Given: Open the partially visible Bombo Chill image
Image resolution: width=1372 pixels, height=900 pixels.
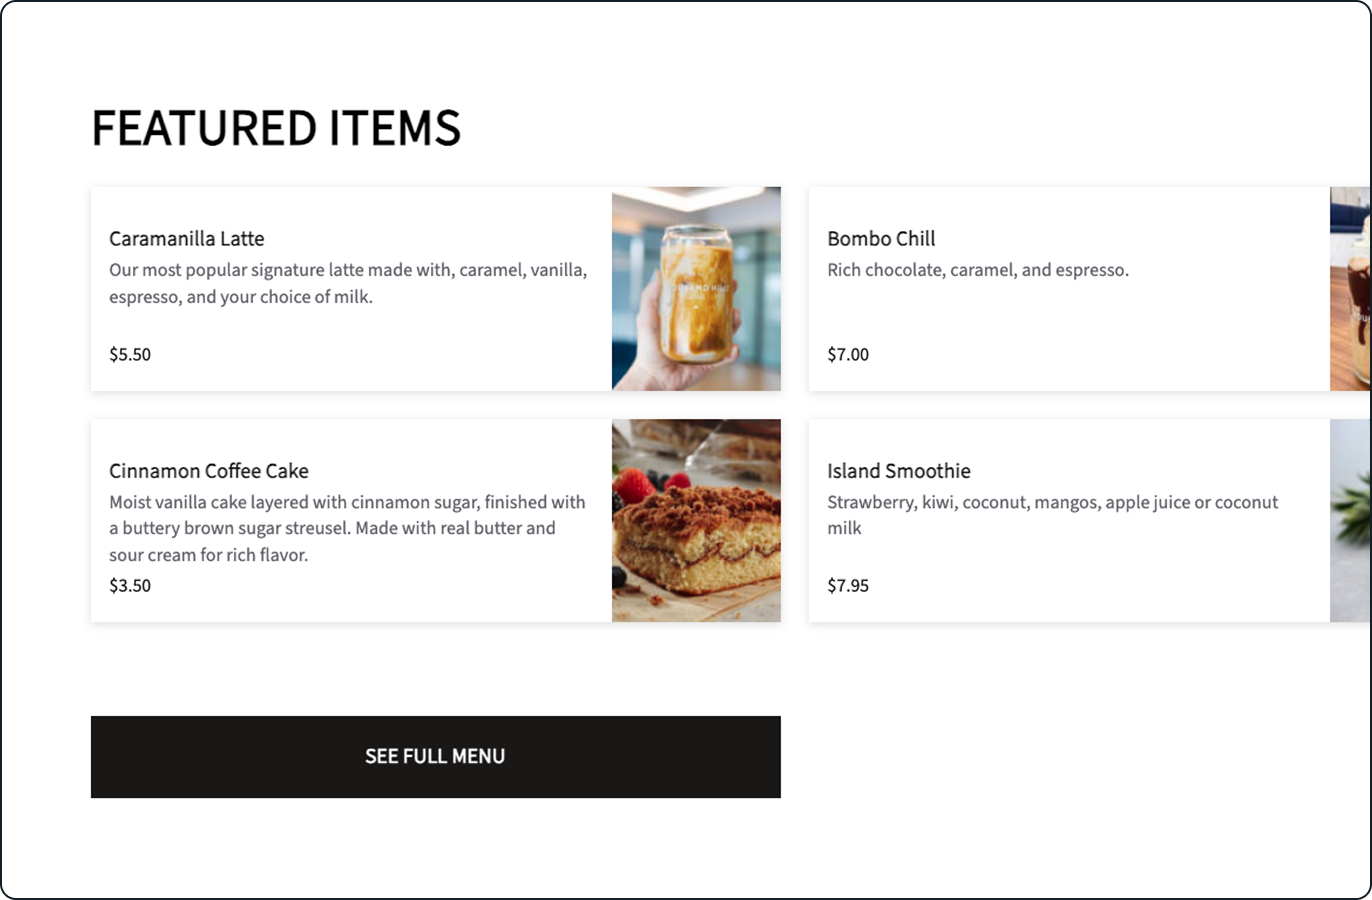Looking at the screenshot, I should 1350,289.
